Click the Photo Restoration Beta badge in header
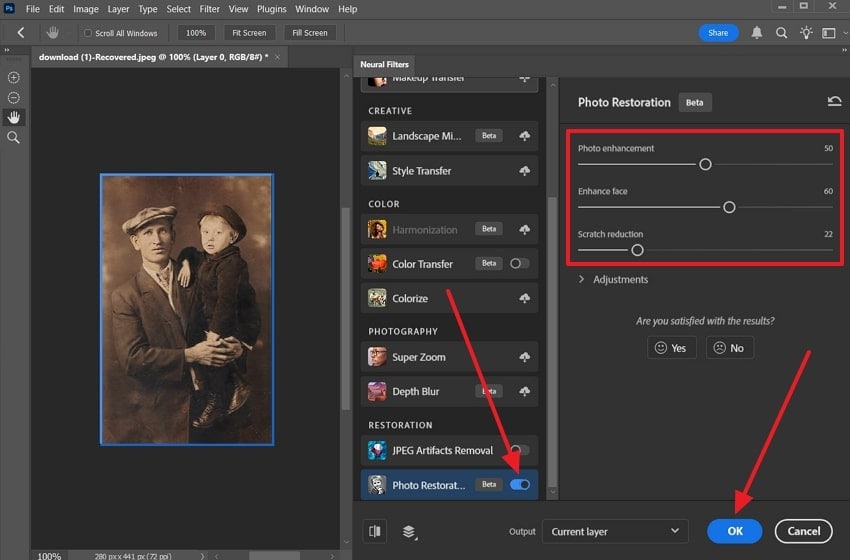This screenshot has width=850, height=560. [x=694, y=102]
